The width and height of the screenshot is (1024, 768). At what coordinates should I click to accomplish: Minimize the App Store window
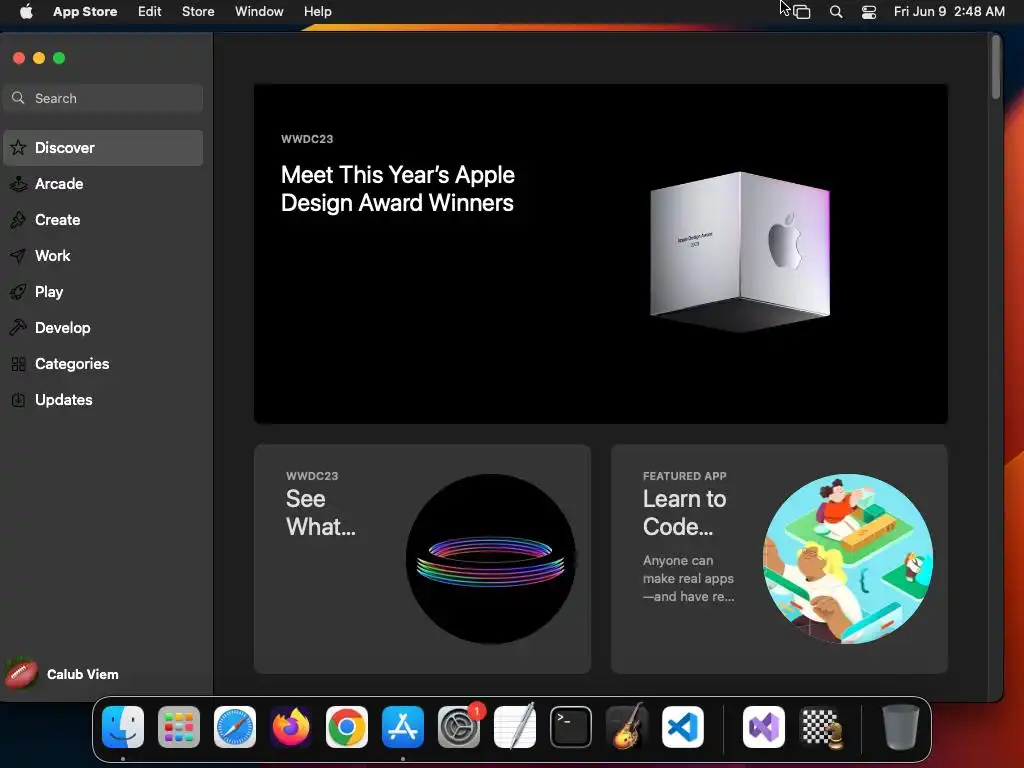click(39, 58)
